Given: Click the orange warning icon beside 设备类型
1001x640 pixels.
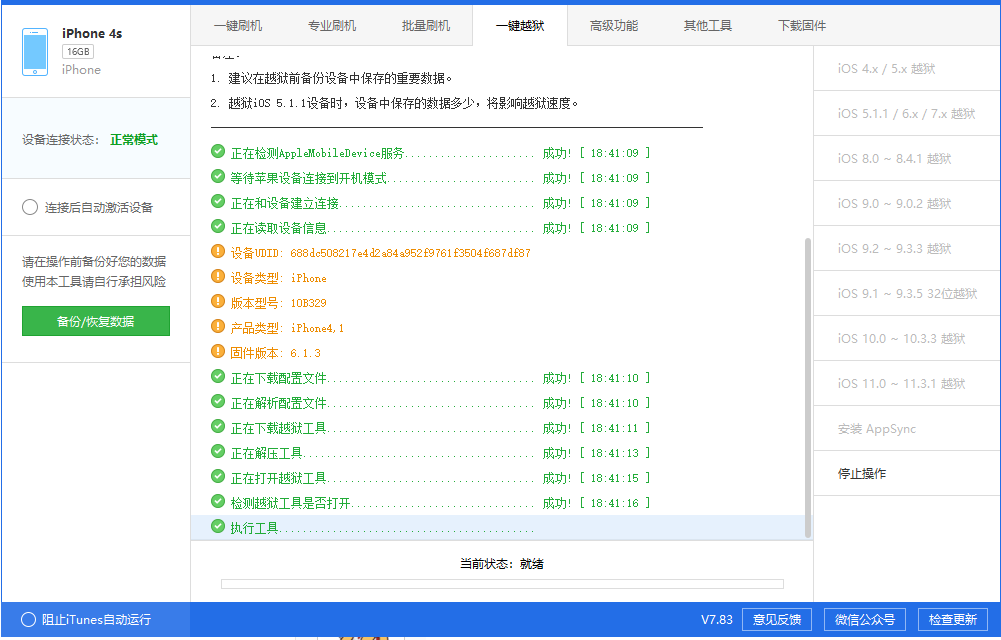Looking at the screenshot, I should (218, 276).
